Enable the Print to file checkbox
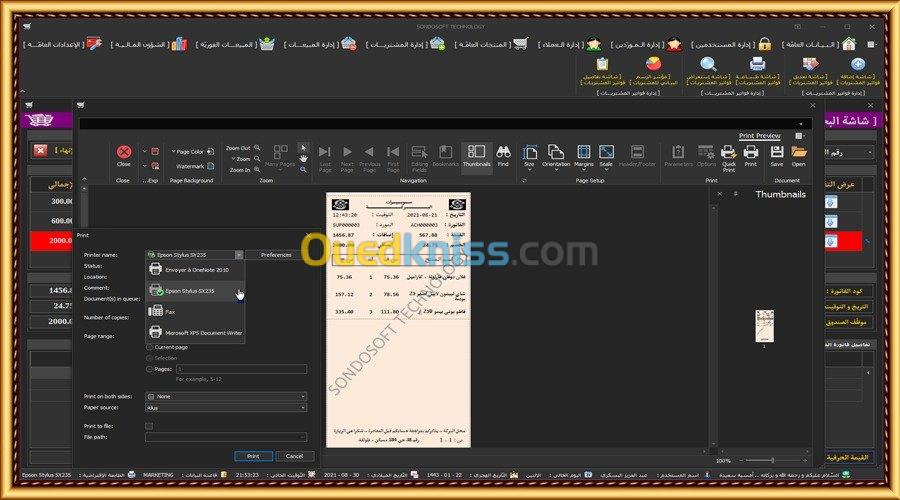The height and width of the screenshot is (500, 900). pyautogui.click(x=149, y=426)
